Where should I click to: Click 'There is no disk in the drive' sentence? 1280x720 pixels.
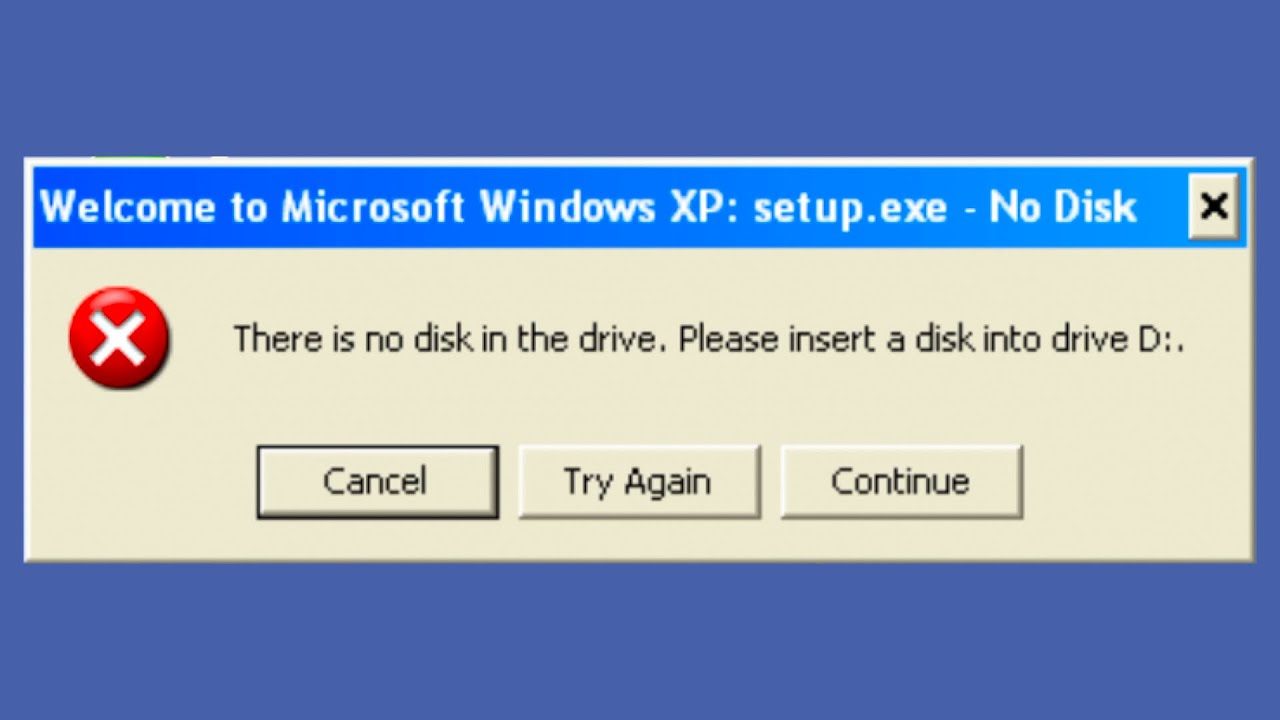(448, 340)
